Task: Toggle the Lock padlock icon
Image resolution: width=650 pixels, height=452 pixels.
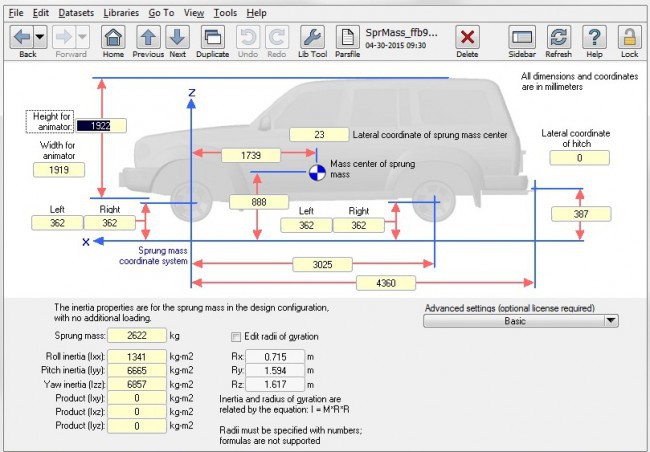Action: [629, 37]
